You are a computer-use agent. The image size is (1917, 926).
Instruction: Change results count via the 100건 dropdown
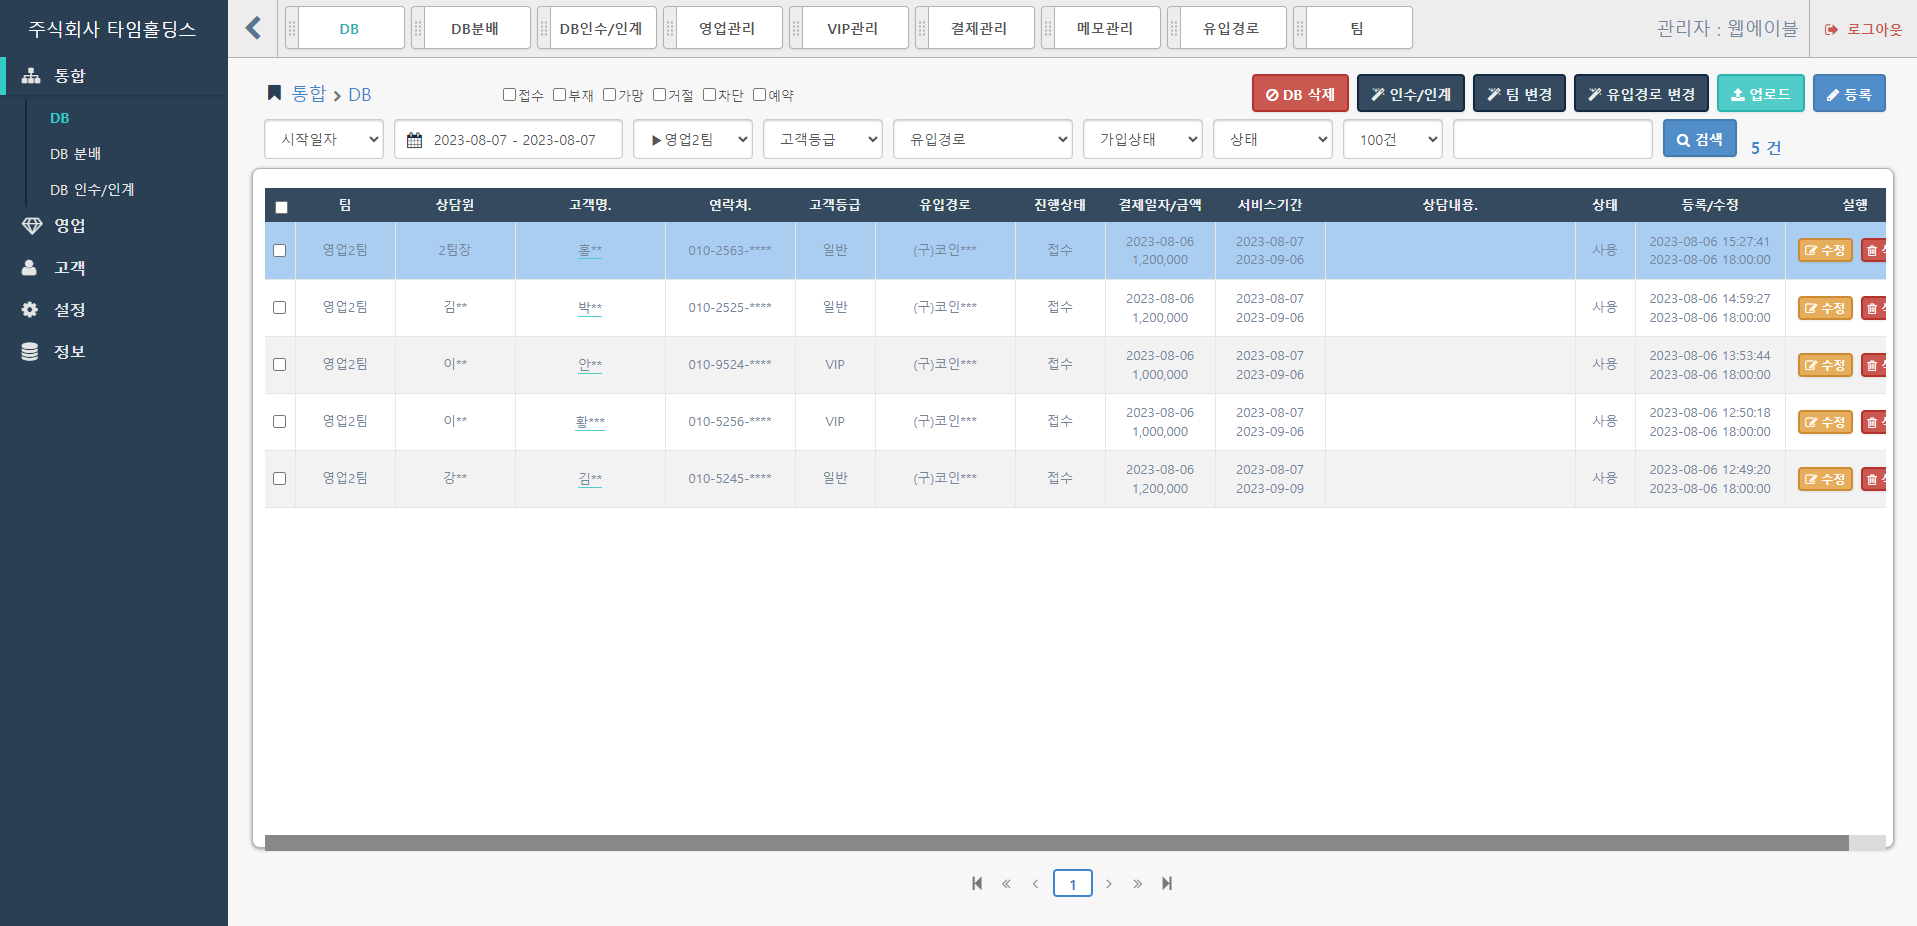[x=1392, y=139]
